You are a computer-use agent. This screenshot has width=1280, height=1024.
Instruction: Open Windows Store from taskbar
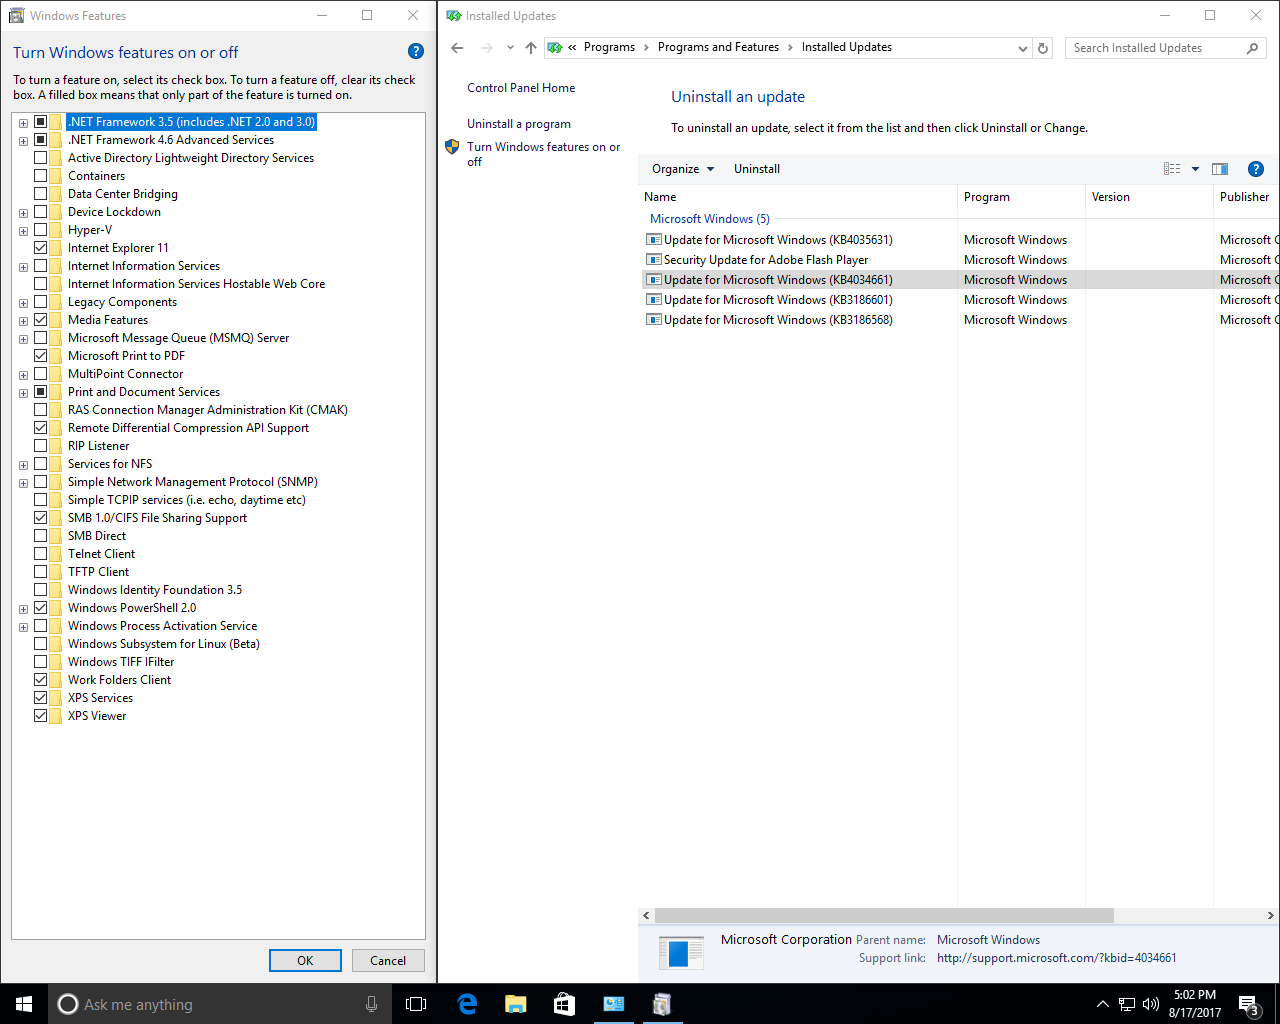pos(564,1004)
